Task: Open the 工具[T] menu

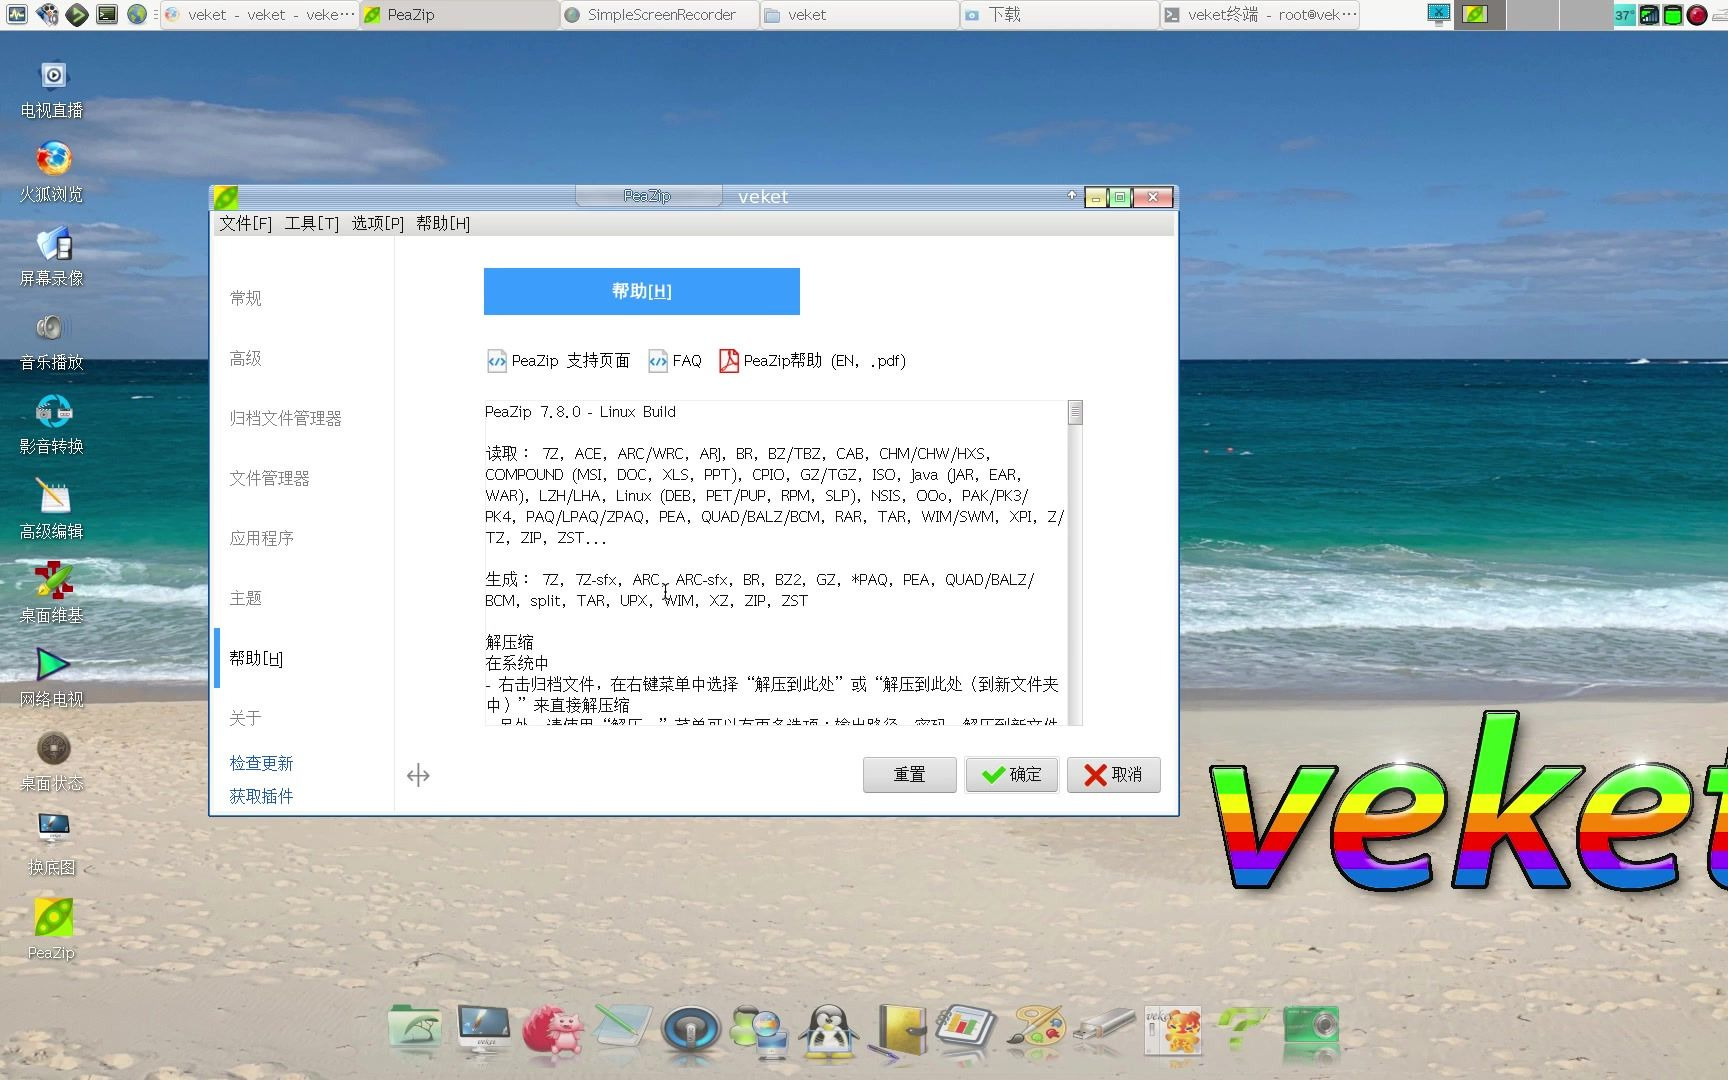Action: tap(311, 223)
